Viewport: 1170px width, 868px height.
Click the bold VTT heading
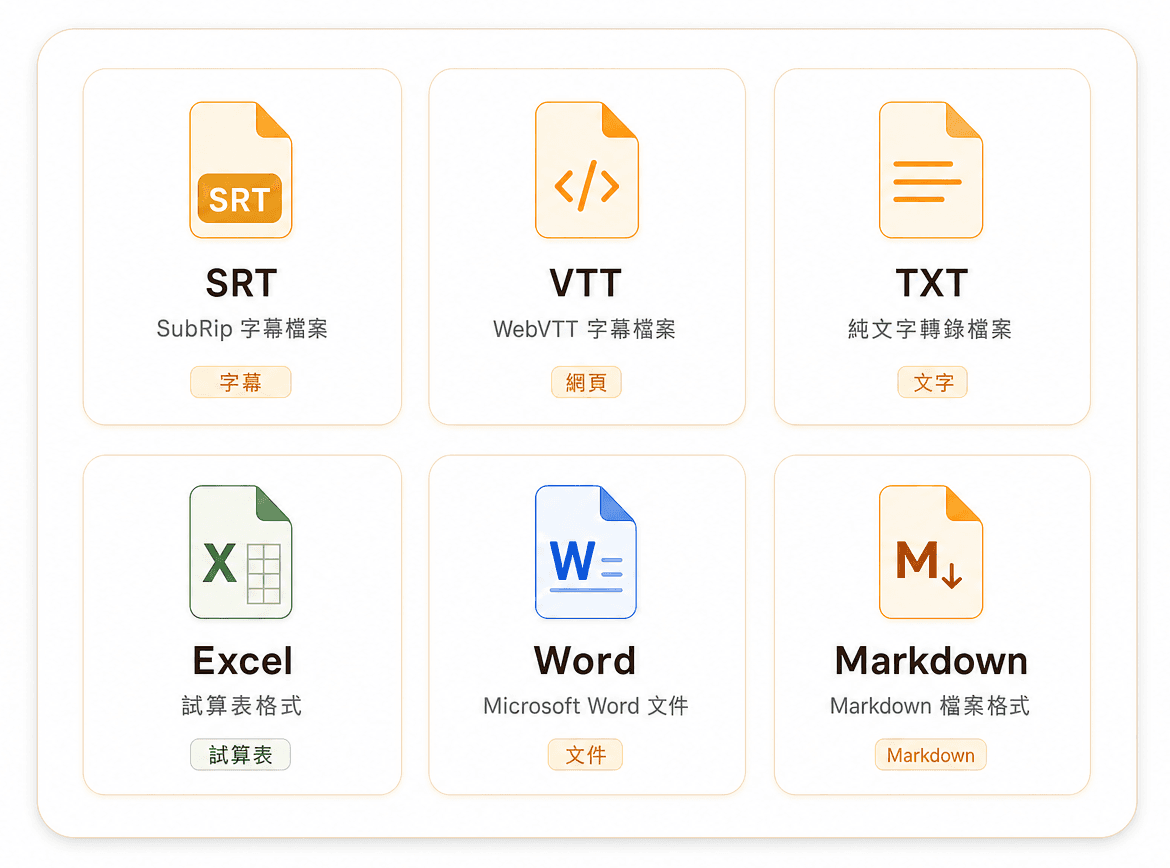click(586, 284)
